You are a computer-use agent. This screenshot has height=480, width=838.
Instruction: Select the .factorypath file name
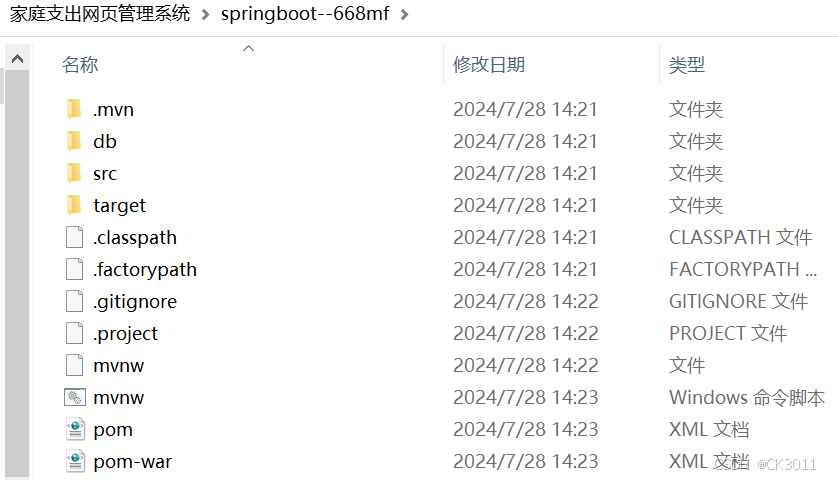click(145, 269)
